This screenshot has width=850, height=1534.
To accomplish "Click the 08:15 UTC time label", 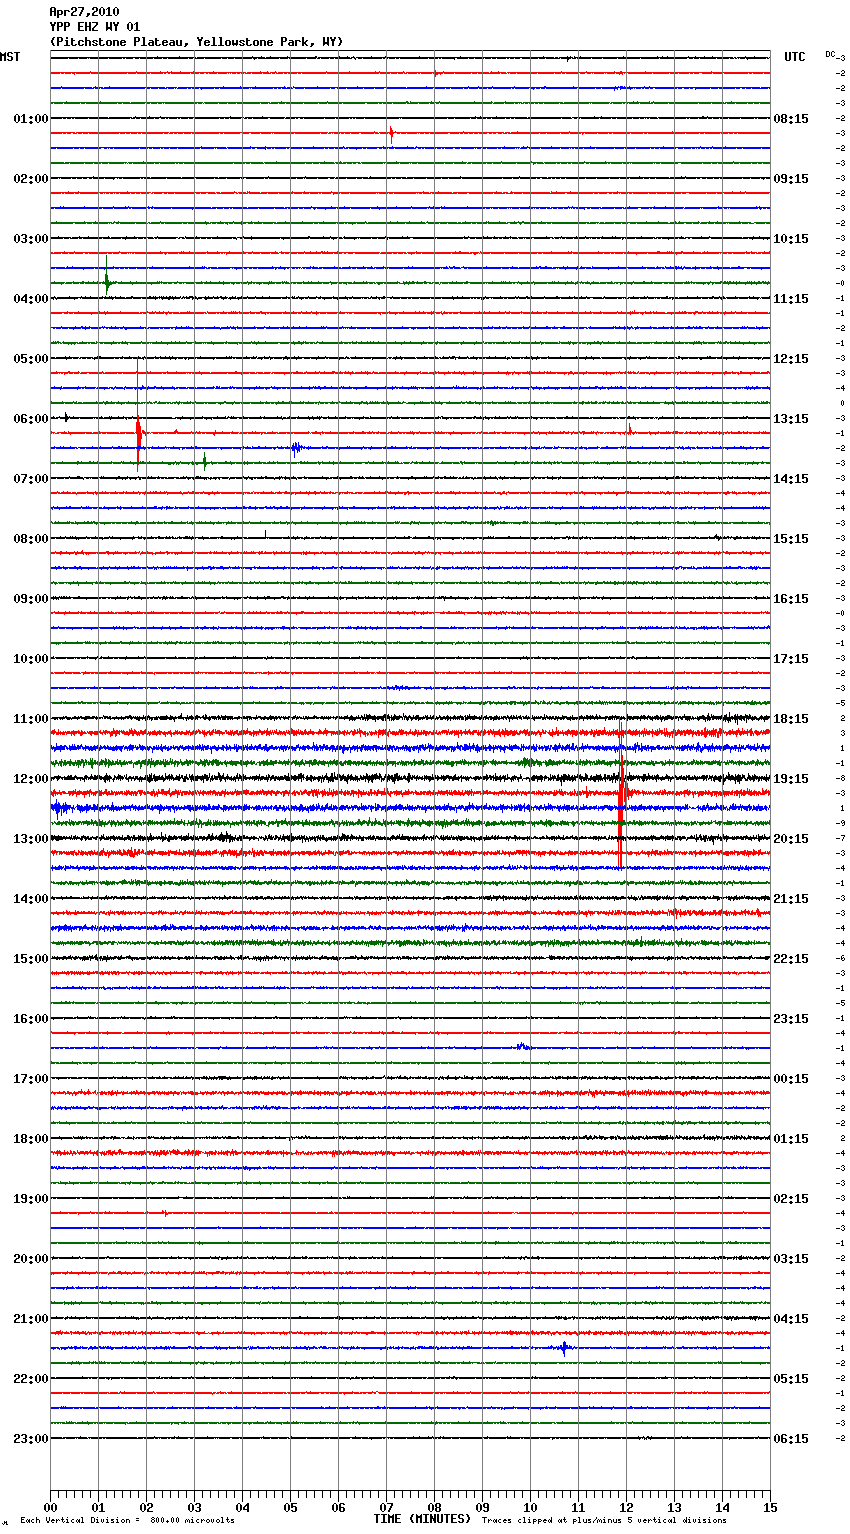I will (x=791, y=118).
